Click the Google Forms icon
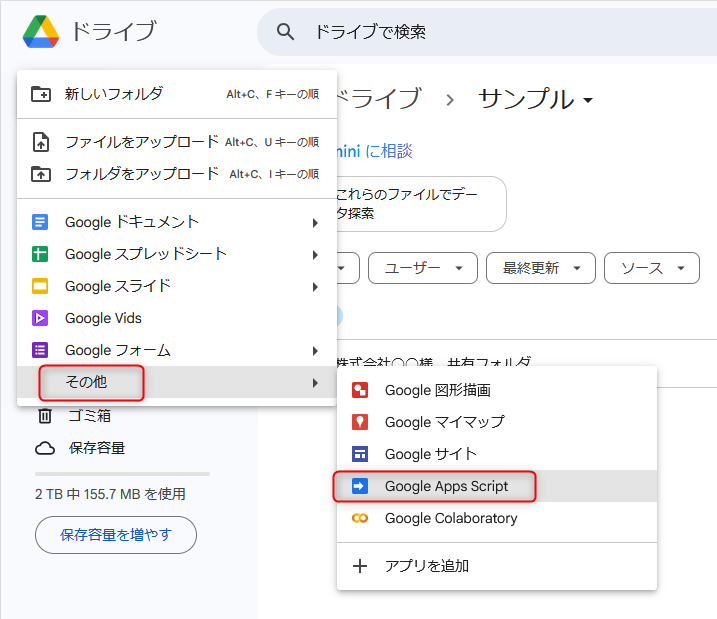The image size is (717, 619). 40,350
